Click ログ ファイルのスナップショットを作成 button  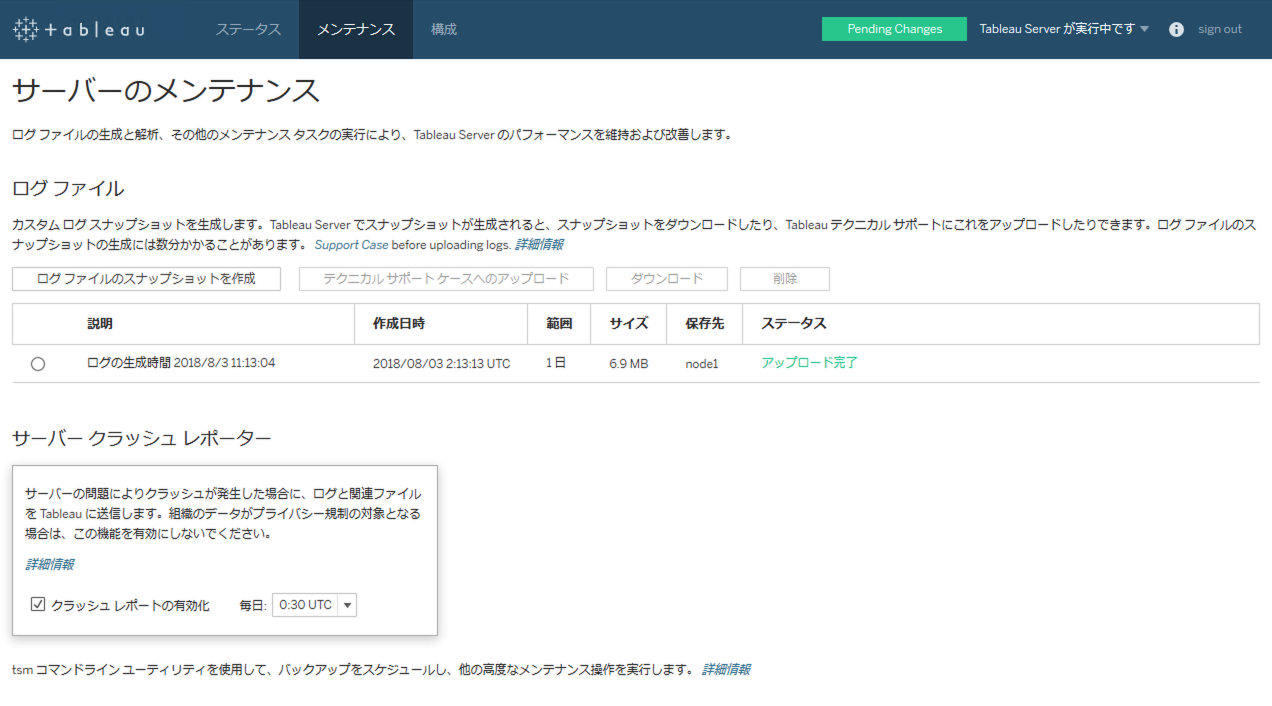[145, 278]
